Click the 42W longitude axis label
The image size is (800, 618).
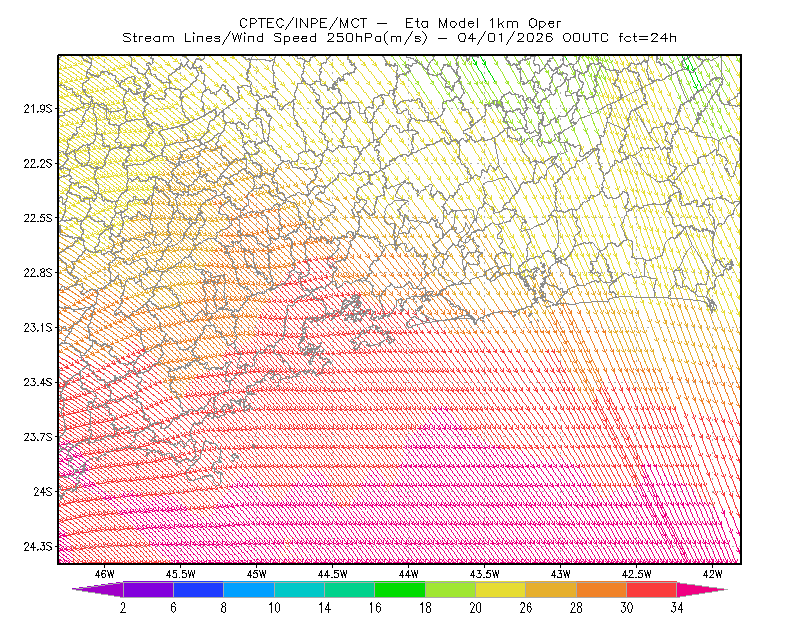[712, 574]
